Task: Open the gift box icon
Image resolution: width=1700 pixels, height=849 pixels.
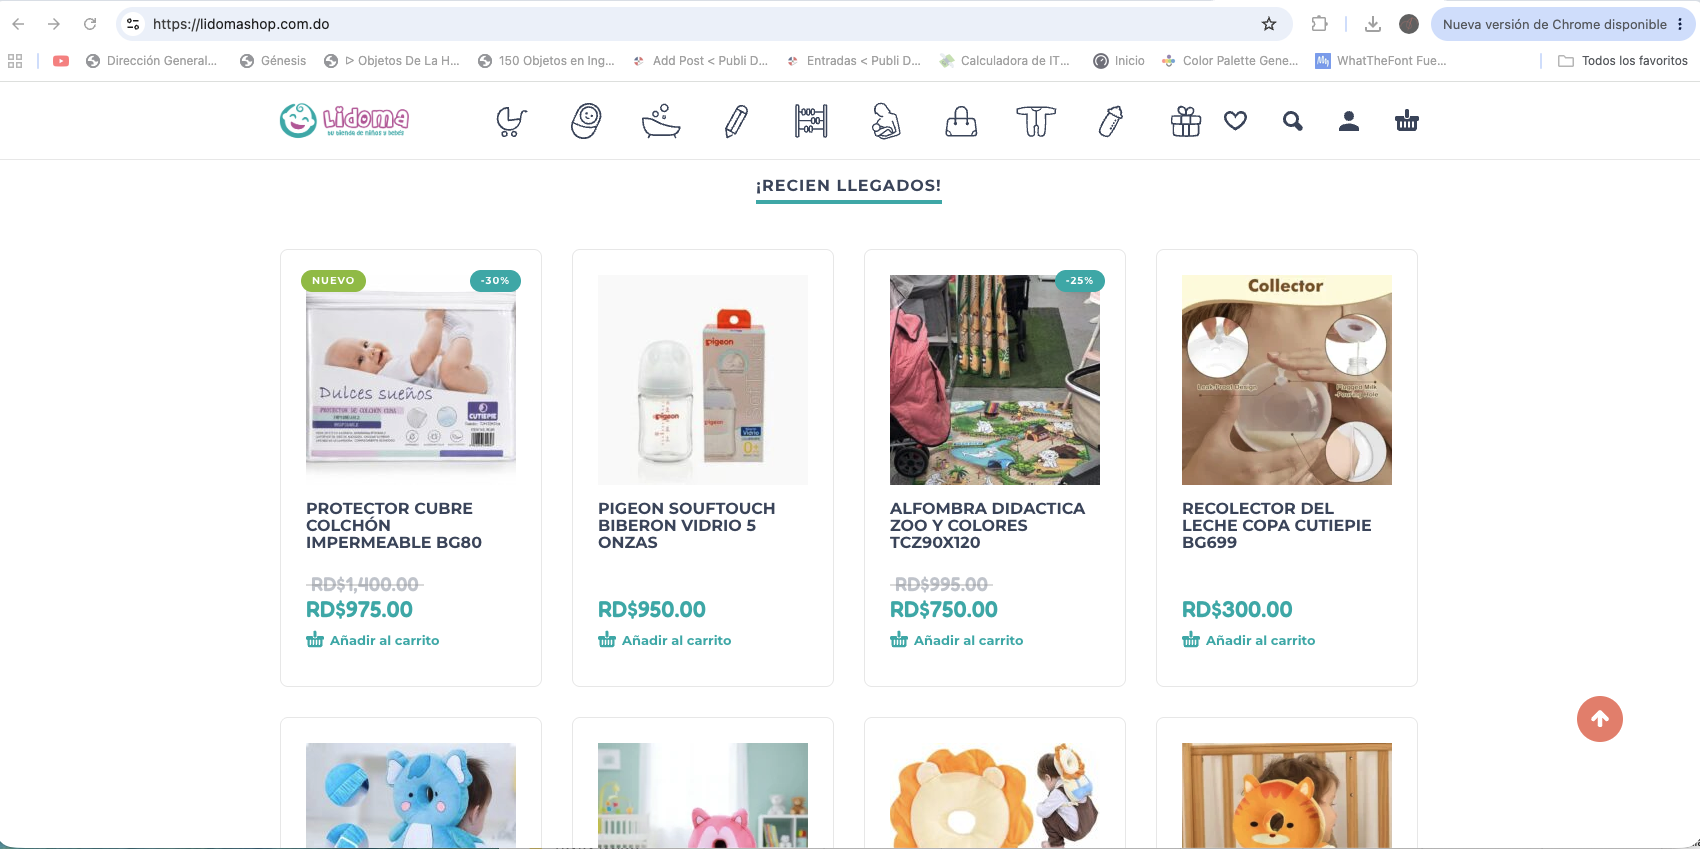Action: coord(1186,121)
